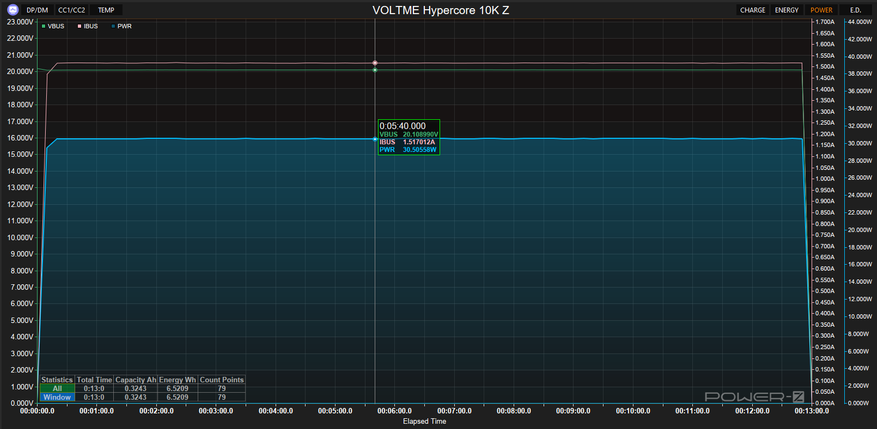Select the CHARGE tab
The height and width of the screenshot is (429, 877).
click(x=752, y=10)
